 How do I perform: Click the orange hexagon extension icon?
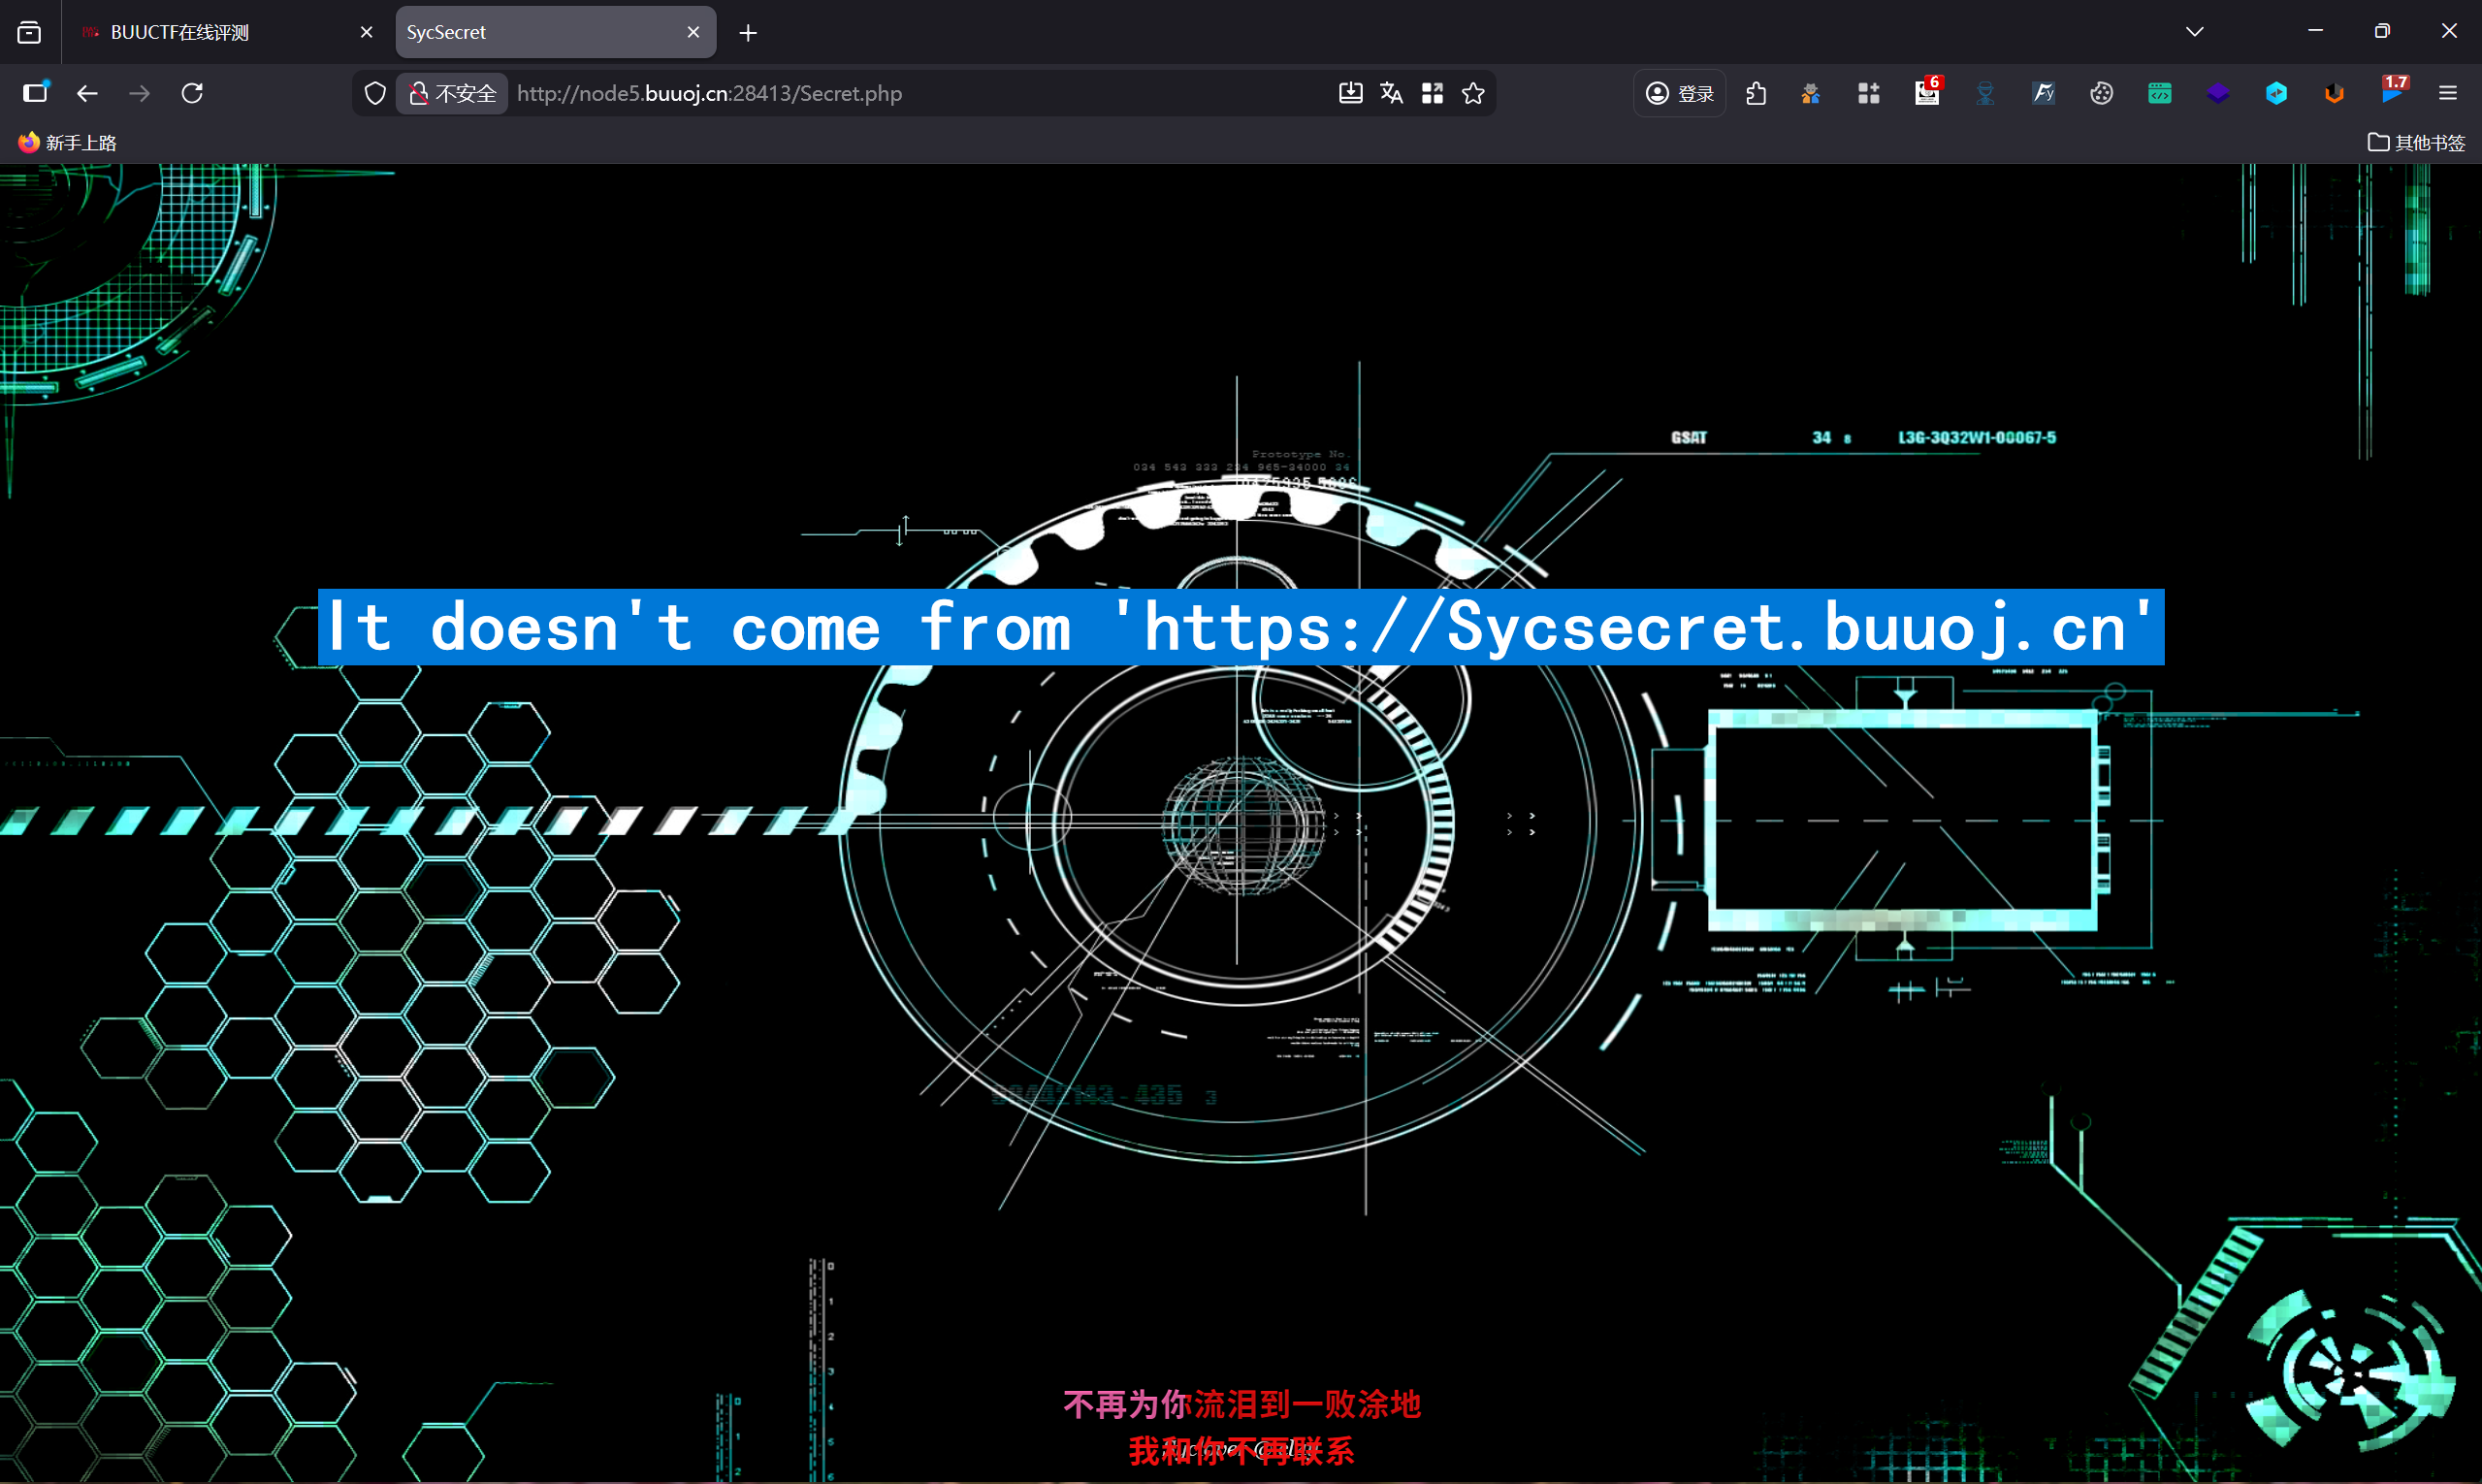pos(2334,93)
